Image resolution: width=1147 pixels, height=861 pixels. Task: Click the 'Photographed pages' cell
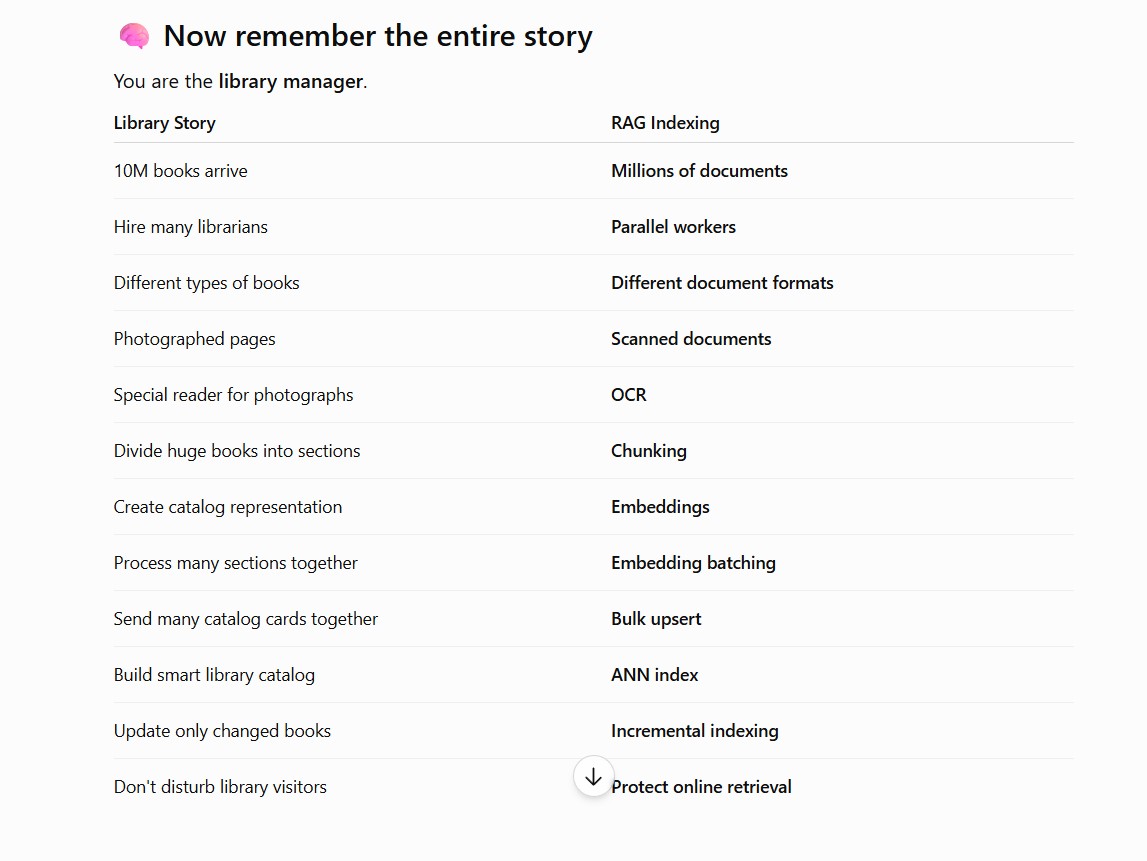tap(195, 339)
